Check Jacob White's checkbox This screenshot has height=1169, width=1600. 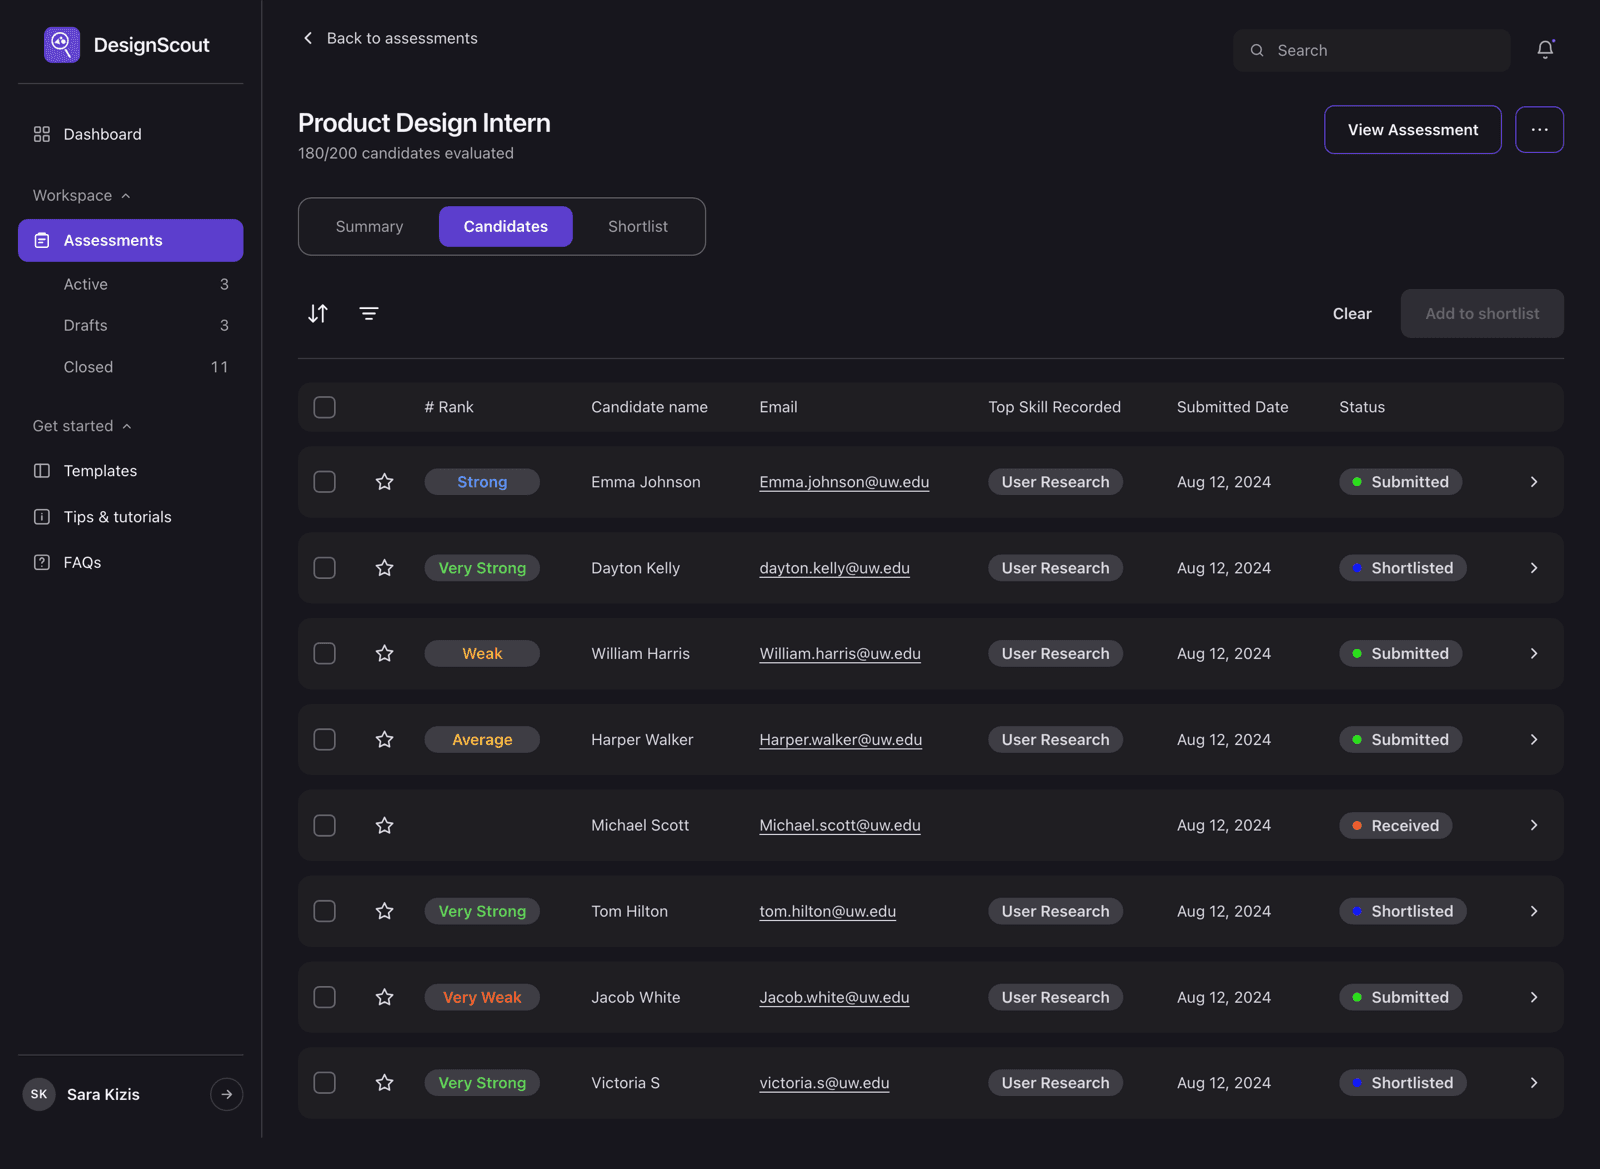pos(325,998)
